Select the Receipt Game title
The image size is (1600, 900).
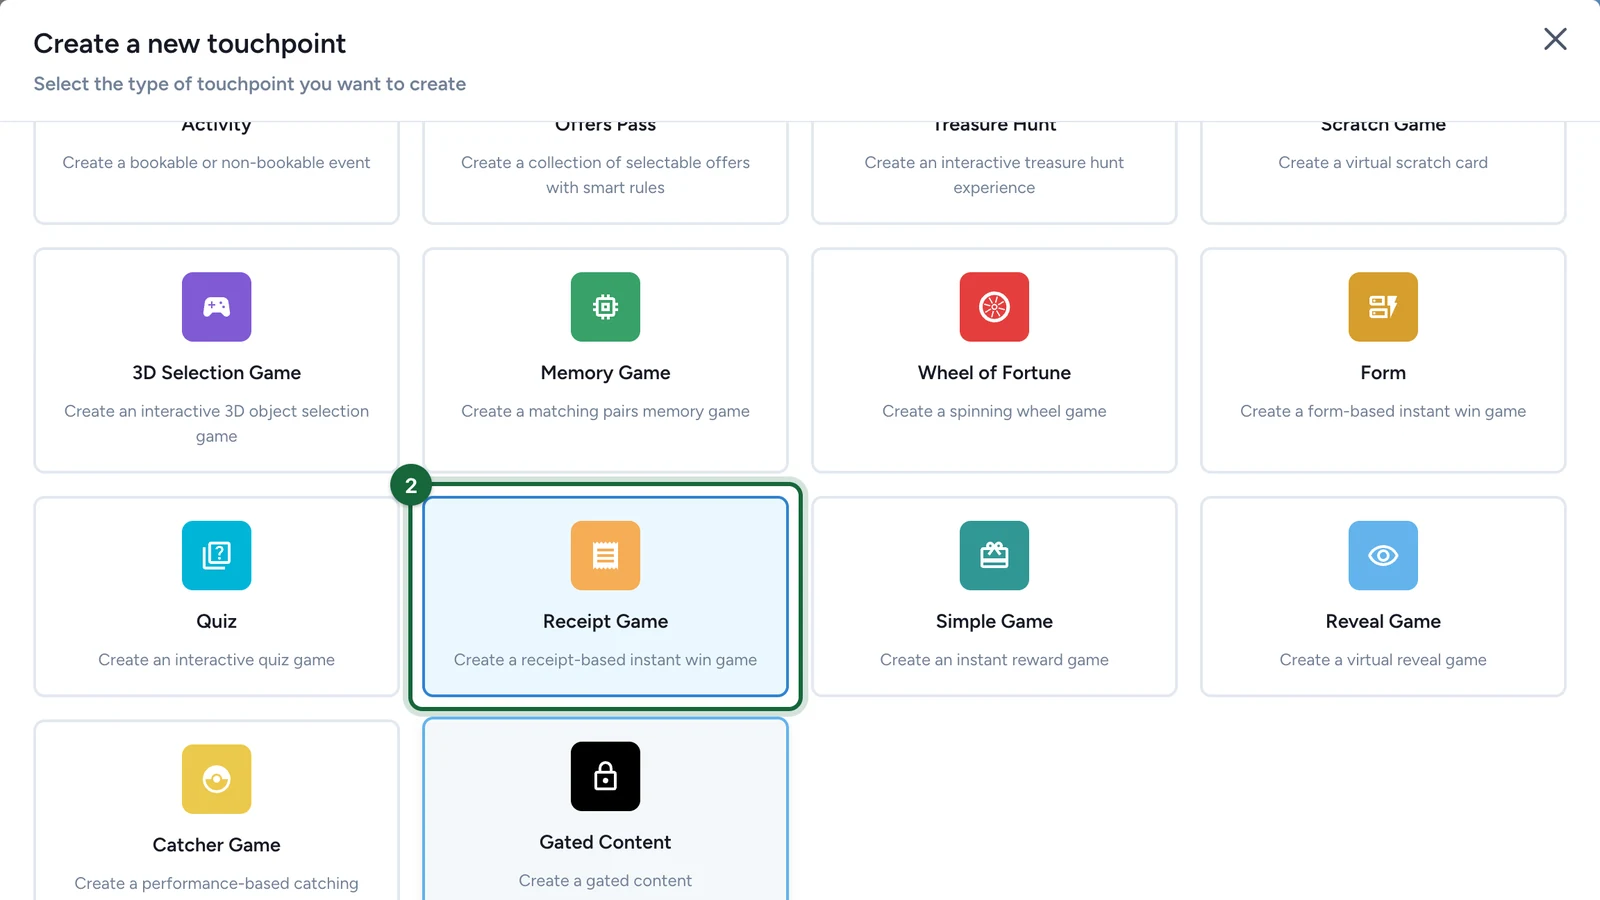[x=605, y=622]
